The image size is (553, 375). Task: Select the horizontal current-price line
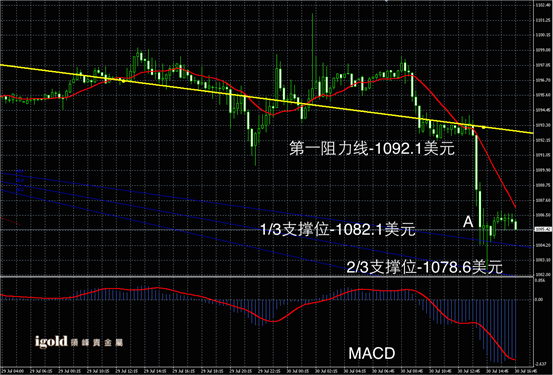point(266,230)
